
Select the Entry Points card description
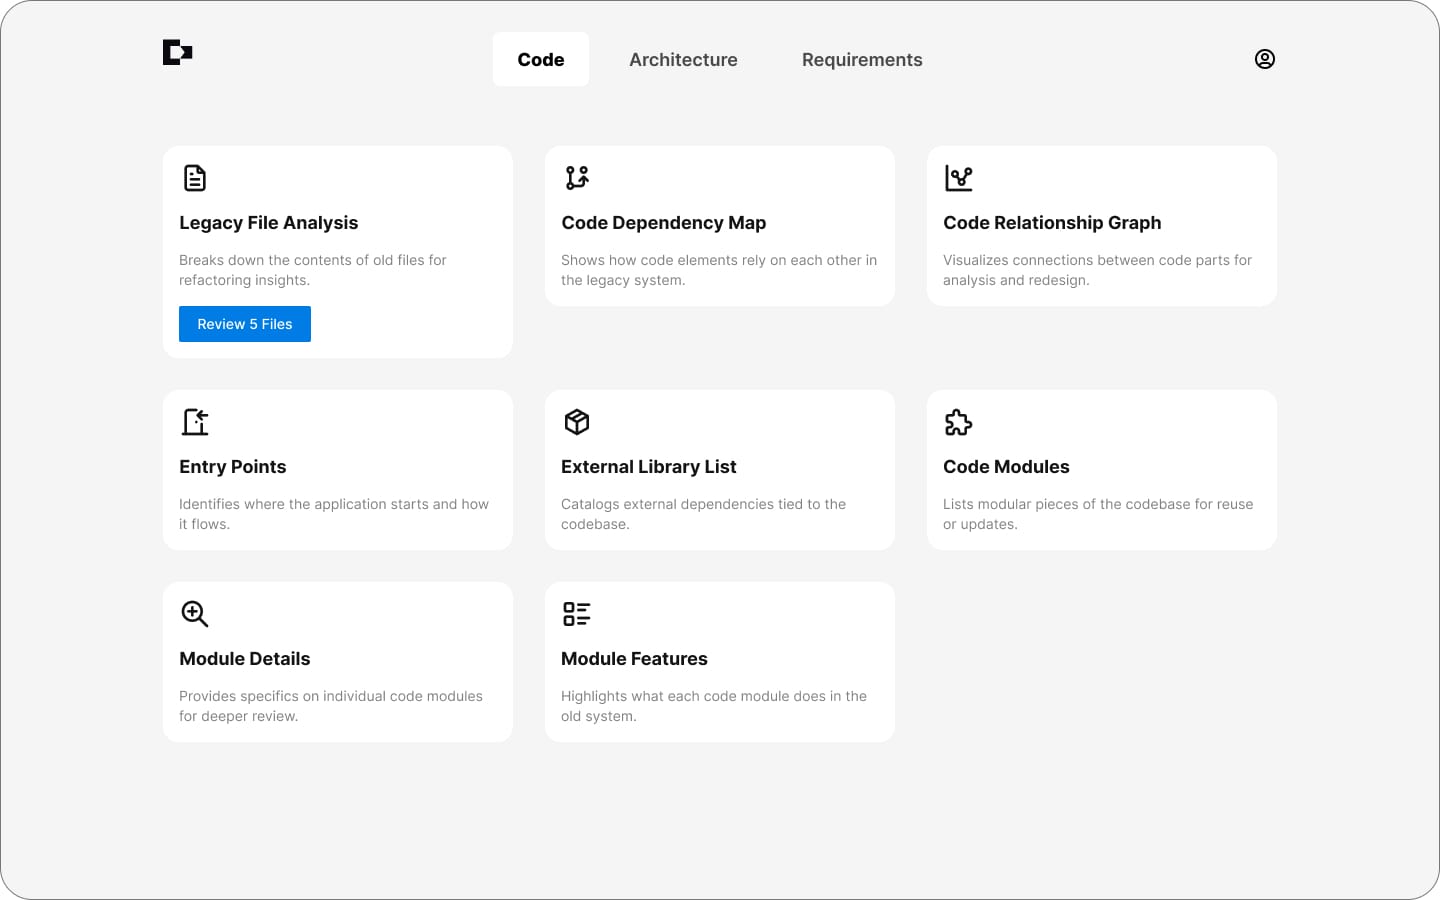pyautogui.click(x=334, y=514)
